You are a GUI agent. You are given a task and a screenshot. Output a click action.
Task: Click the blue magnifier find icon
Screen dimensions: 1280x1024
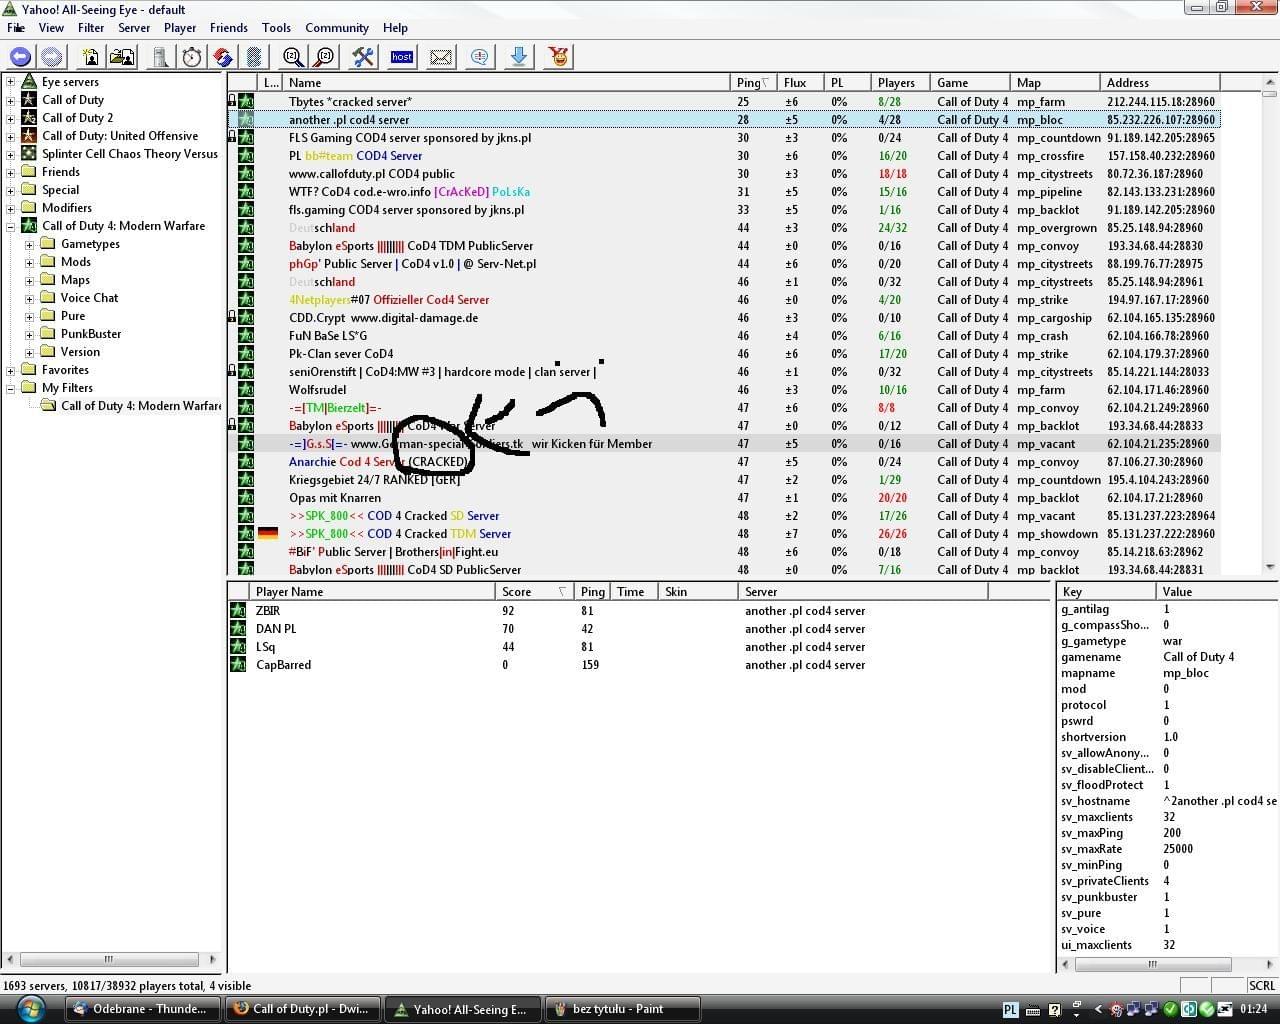(293, 57)
